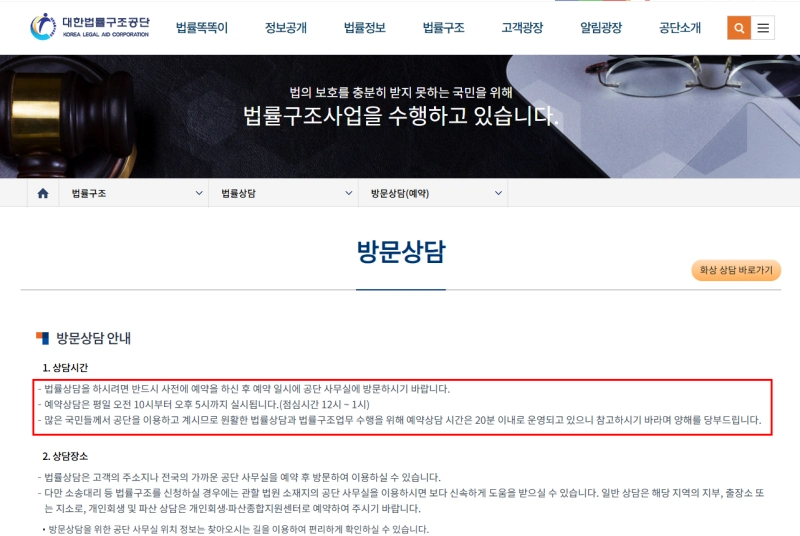Select 법률구조 in the top navigation bar

pos(443,28)
